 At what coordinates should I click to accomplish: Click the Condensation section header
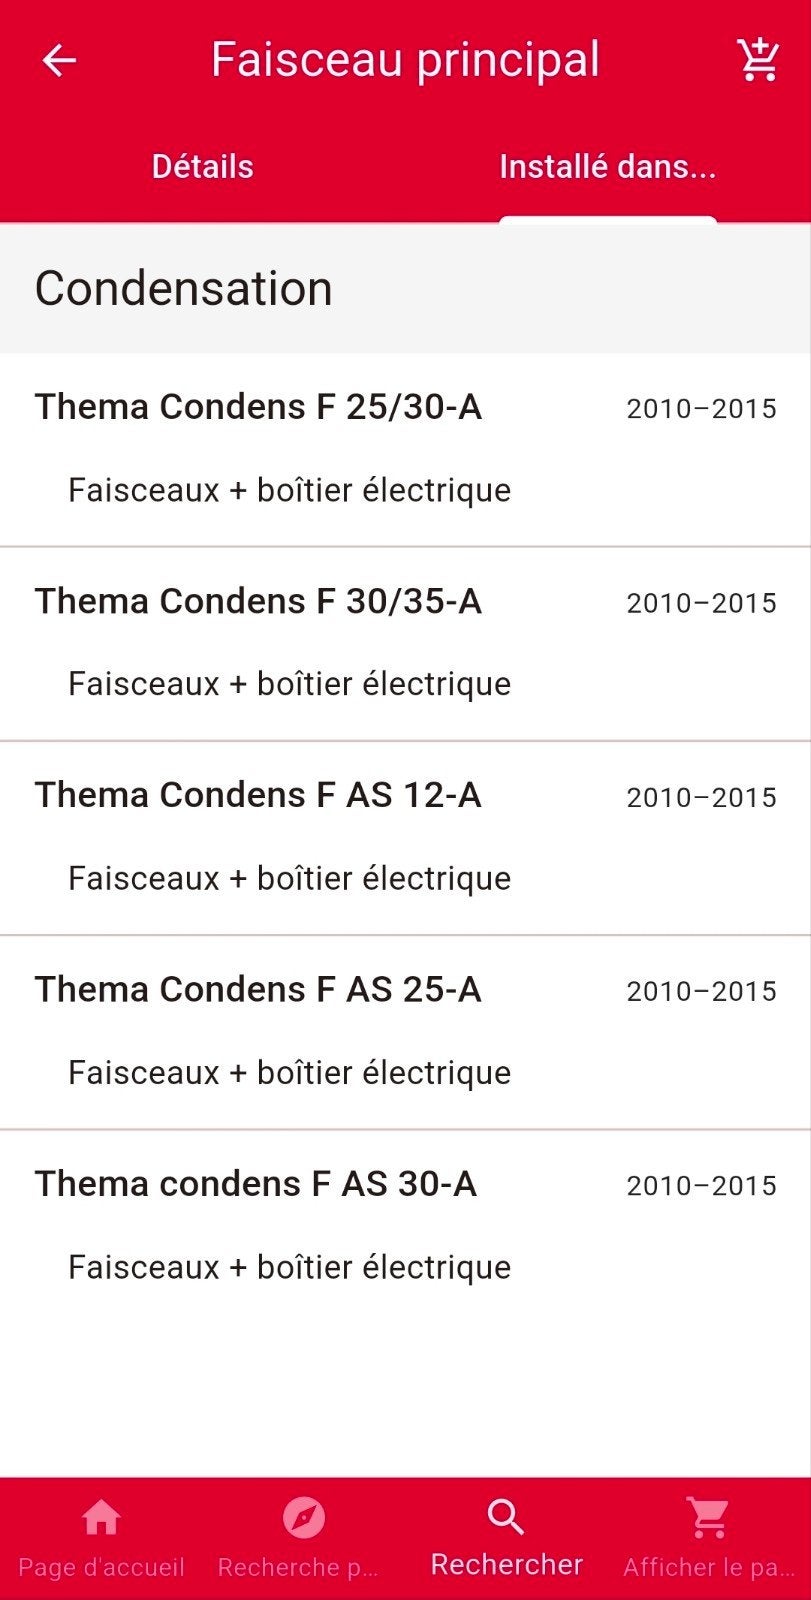pos(405,288)
